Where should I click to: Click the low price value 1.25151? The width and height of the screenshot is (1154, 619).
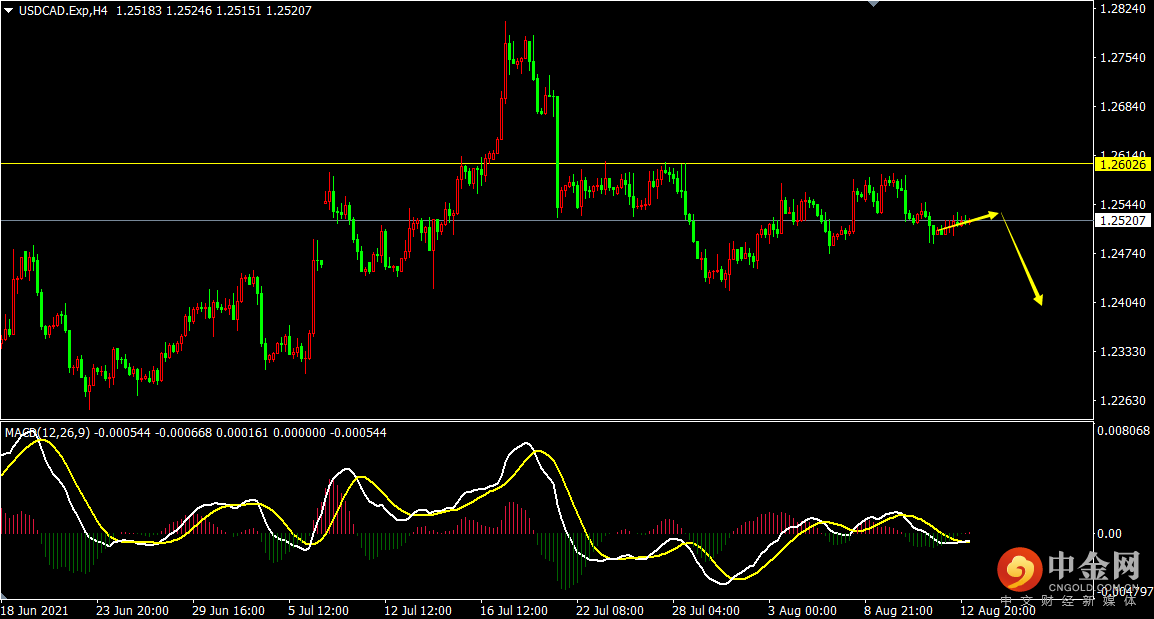[x=238, y=11]
